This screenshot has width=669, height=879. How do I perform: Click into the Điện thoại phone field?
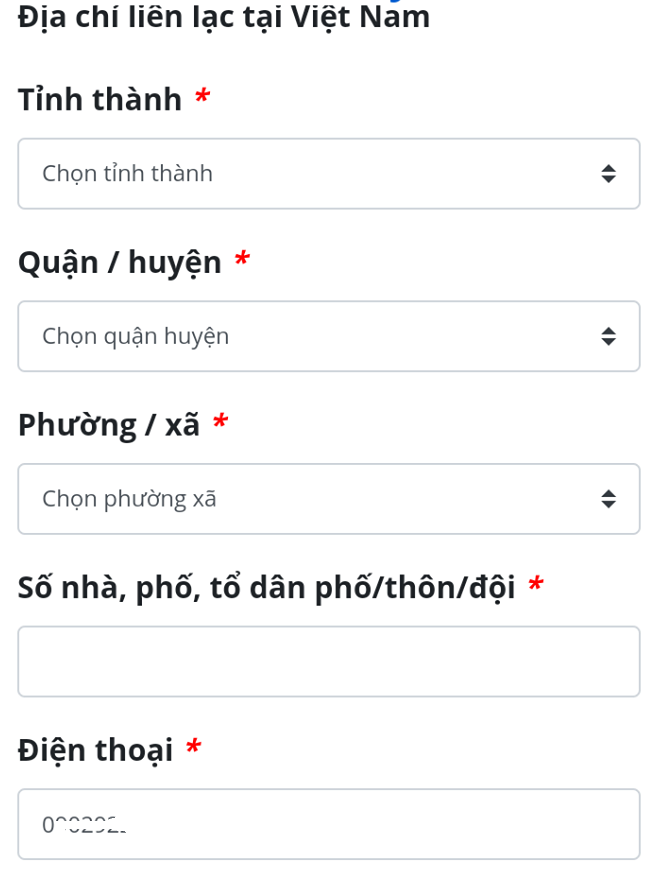pyautogui.click(x=329, y=824)
